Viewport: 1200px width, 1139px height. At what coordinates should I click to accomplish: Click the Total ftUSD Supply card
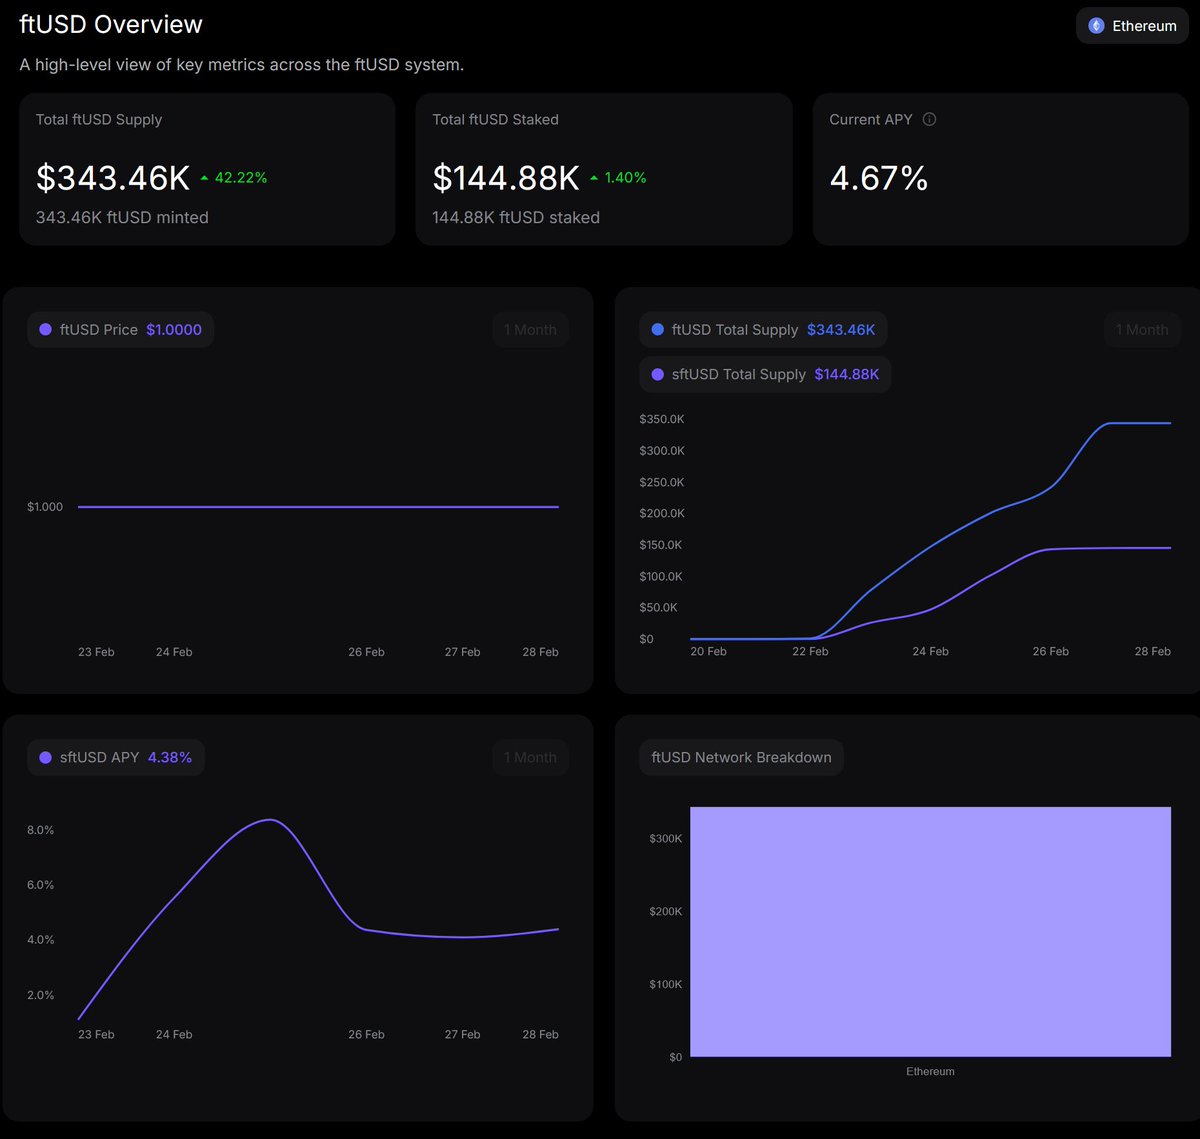tap(207, 169)
